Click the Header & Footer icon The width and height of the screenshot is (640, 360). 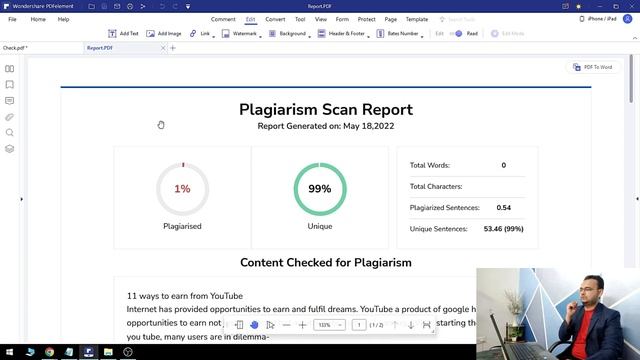click(x=322, y=33)
